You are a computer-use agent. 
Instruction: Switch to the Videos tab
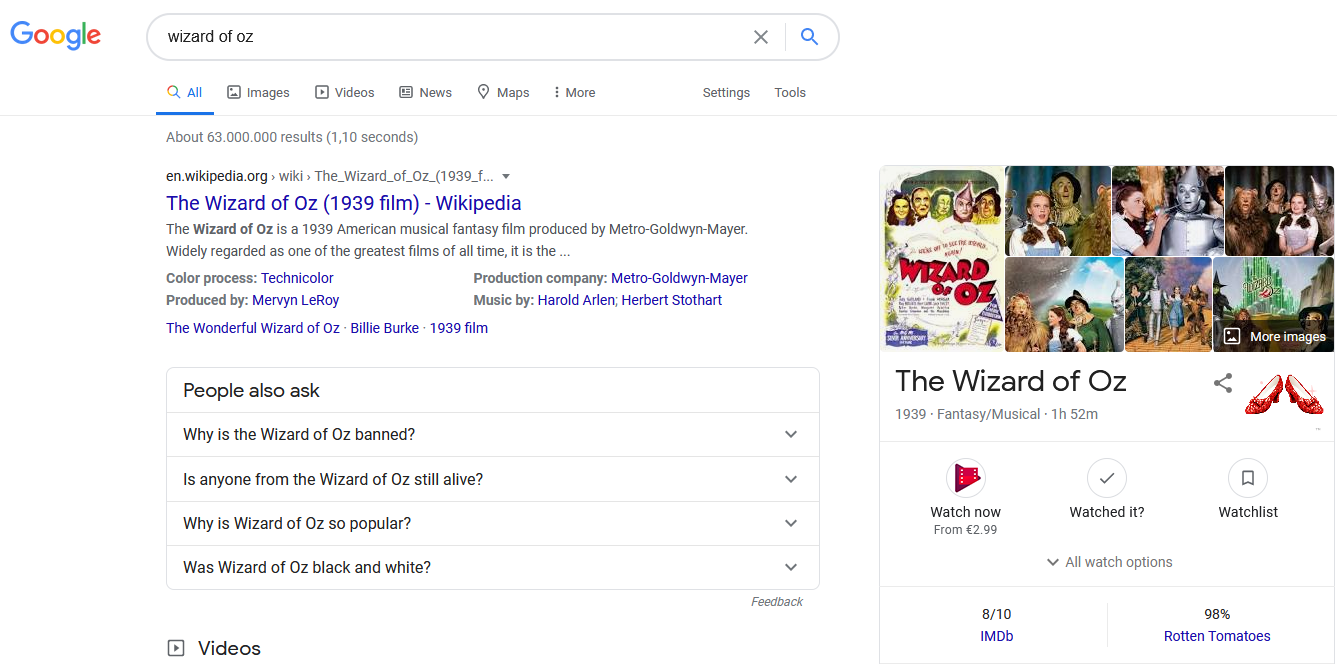click(x=344, y=92)
